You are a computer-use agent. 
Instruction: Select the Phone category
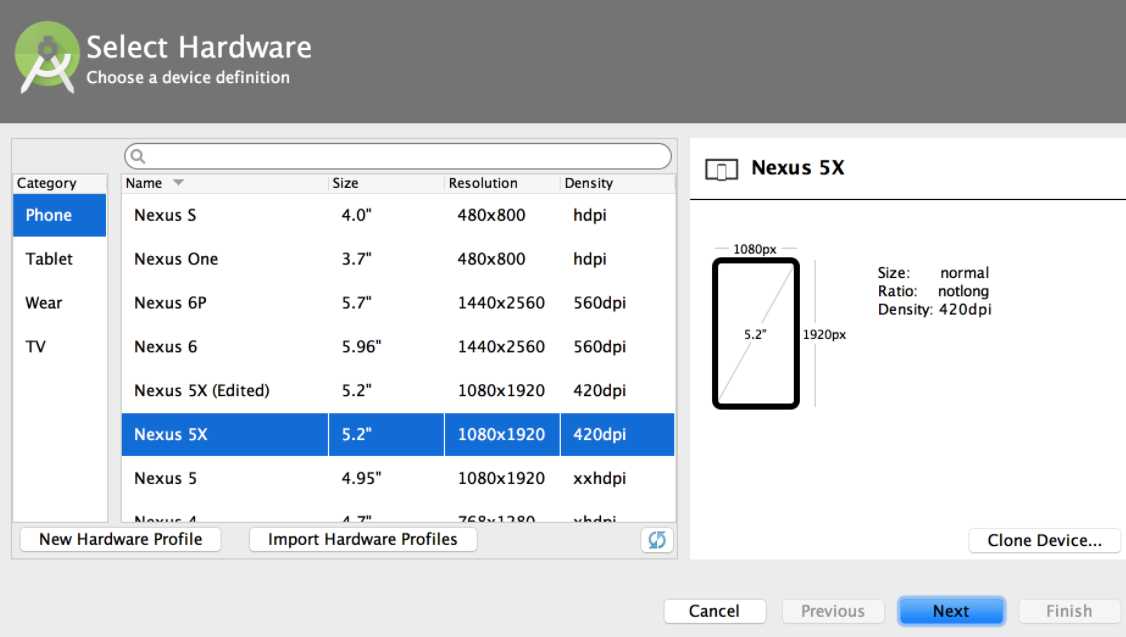60,215
